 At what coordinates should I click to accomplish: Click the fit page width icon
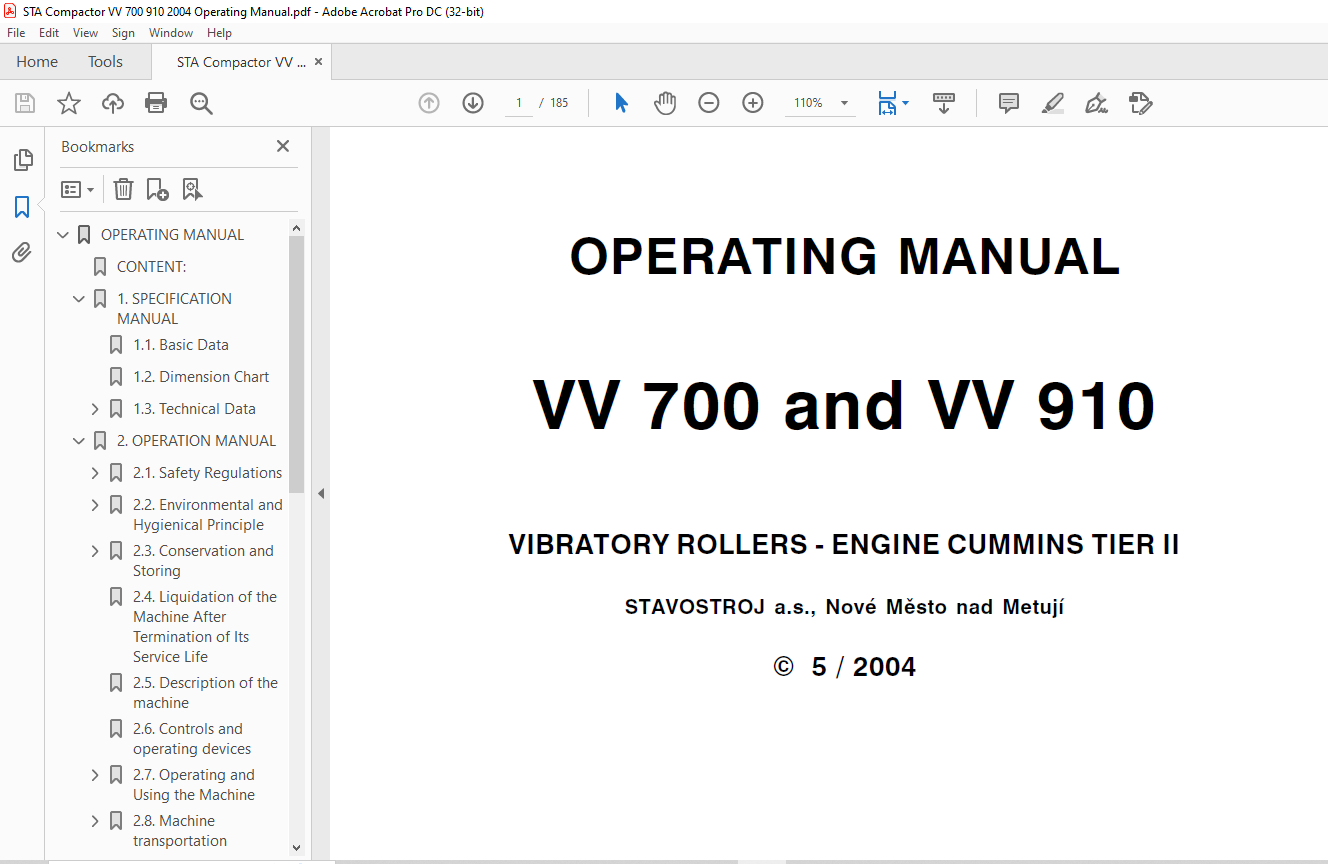[887, 103]
